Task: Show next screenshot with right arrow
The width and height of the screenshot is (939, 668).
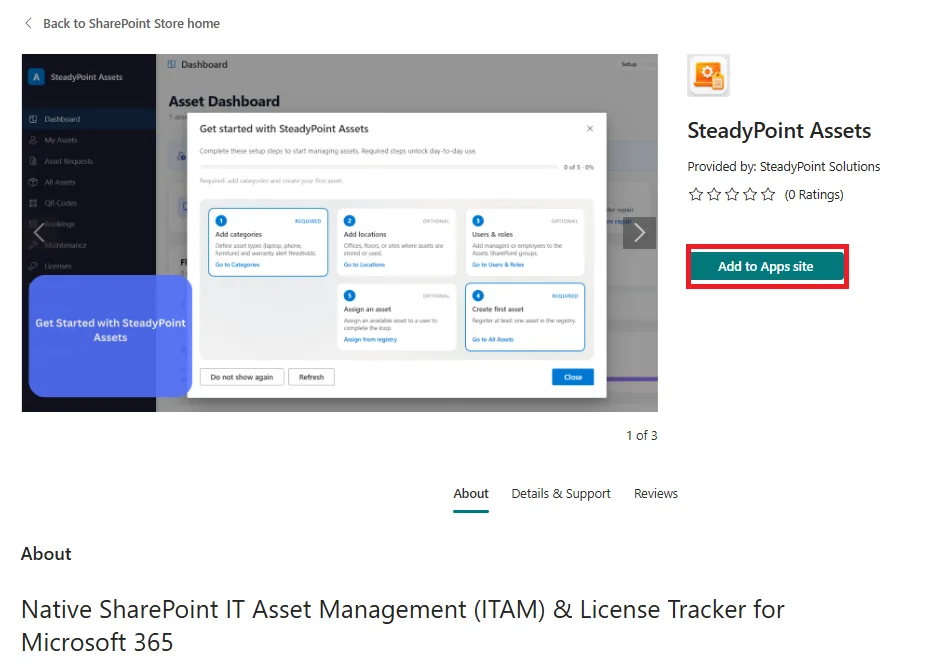Action: coord(639,232)
